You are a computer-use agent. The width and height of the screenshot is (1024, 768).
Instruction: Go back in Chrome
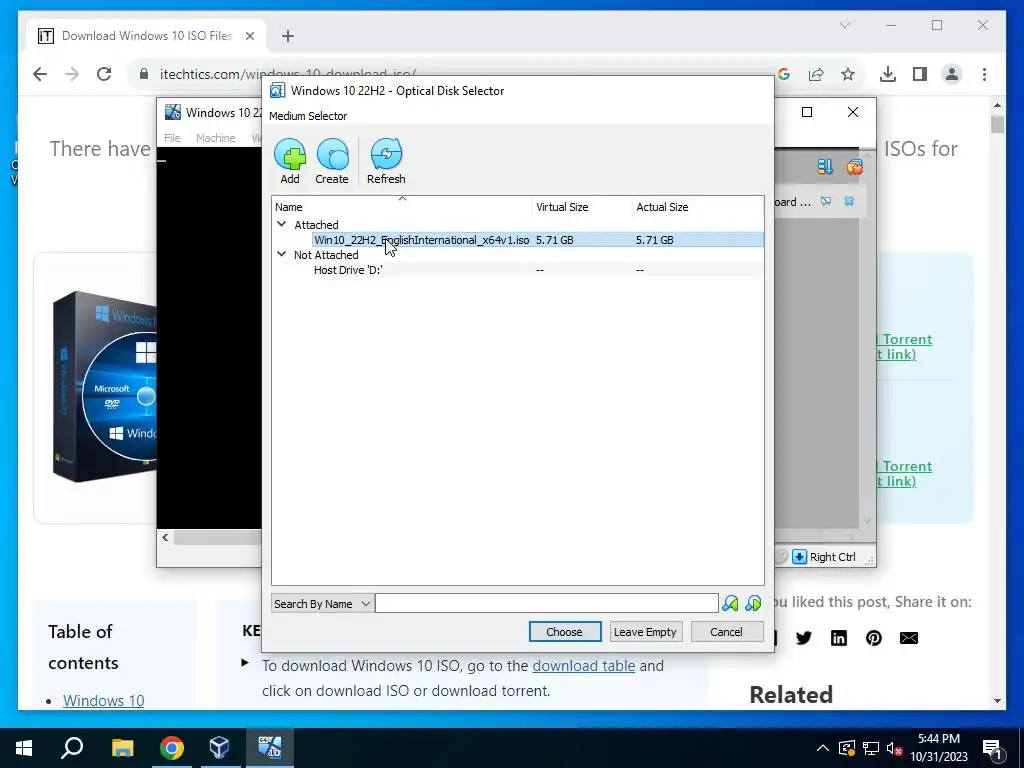point(40,74)
